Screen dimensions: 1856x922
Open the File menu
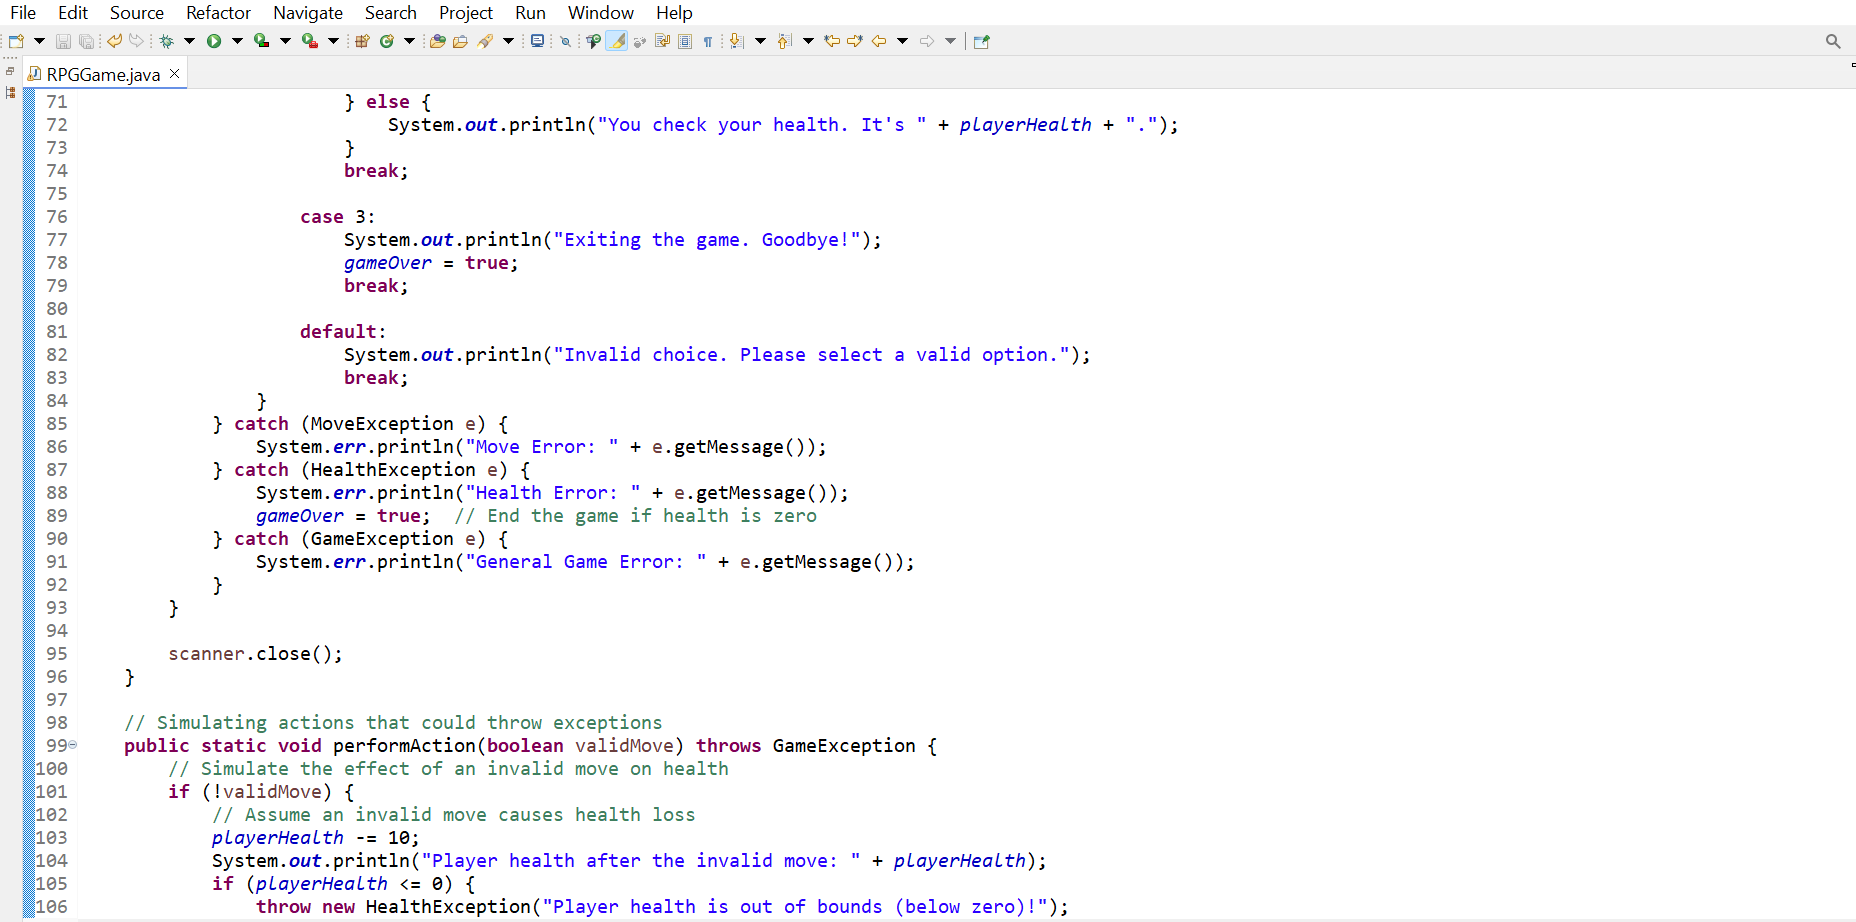23,13
